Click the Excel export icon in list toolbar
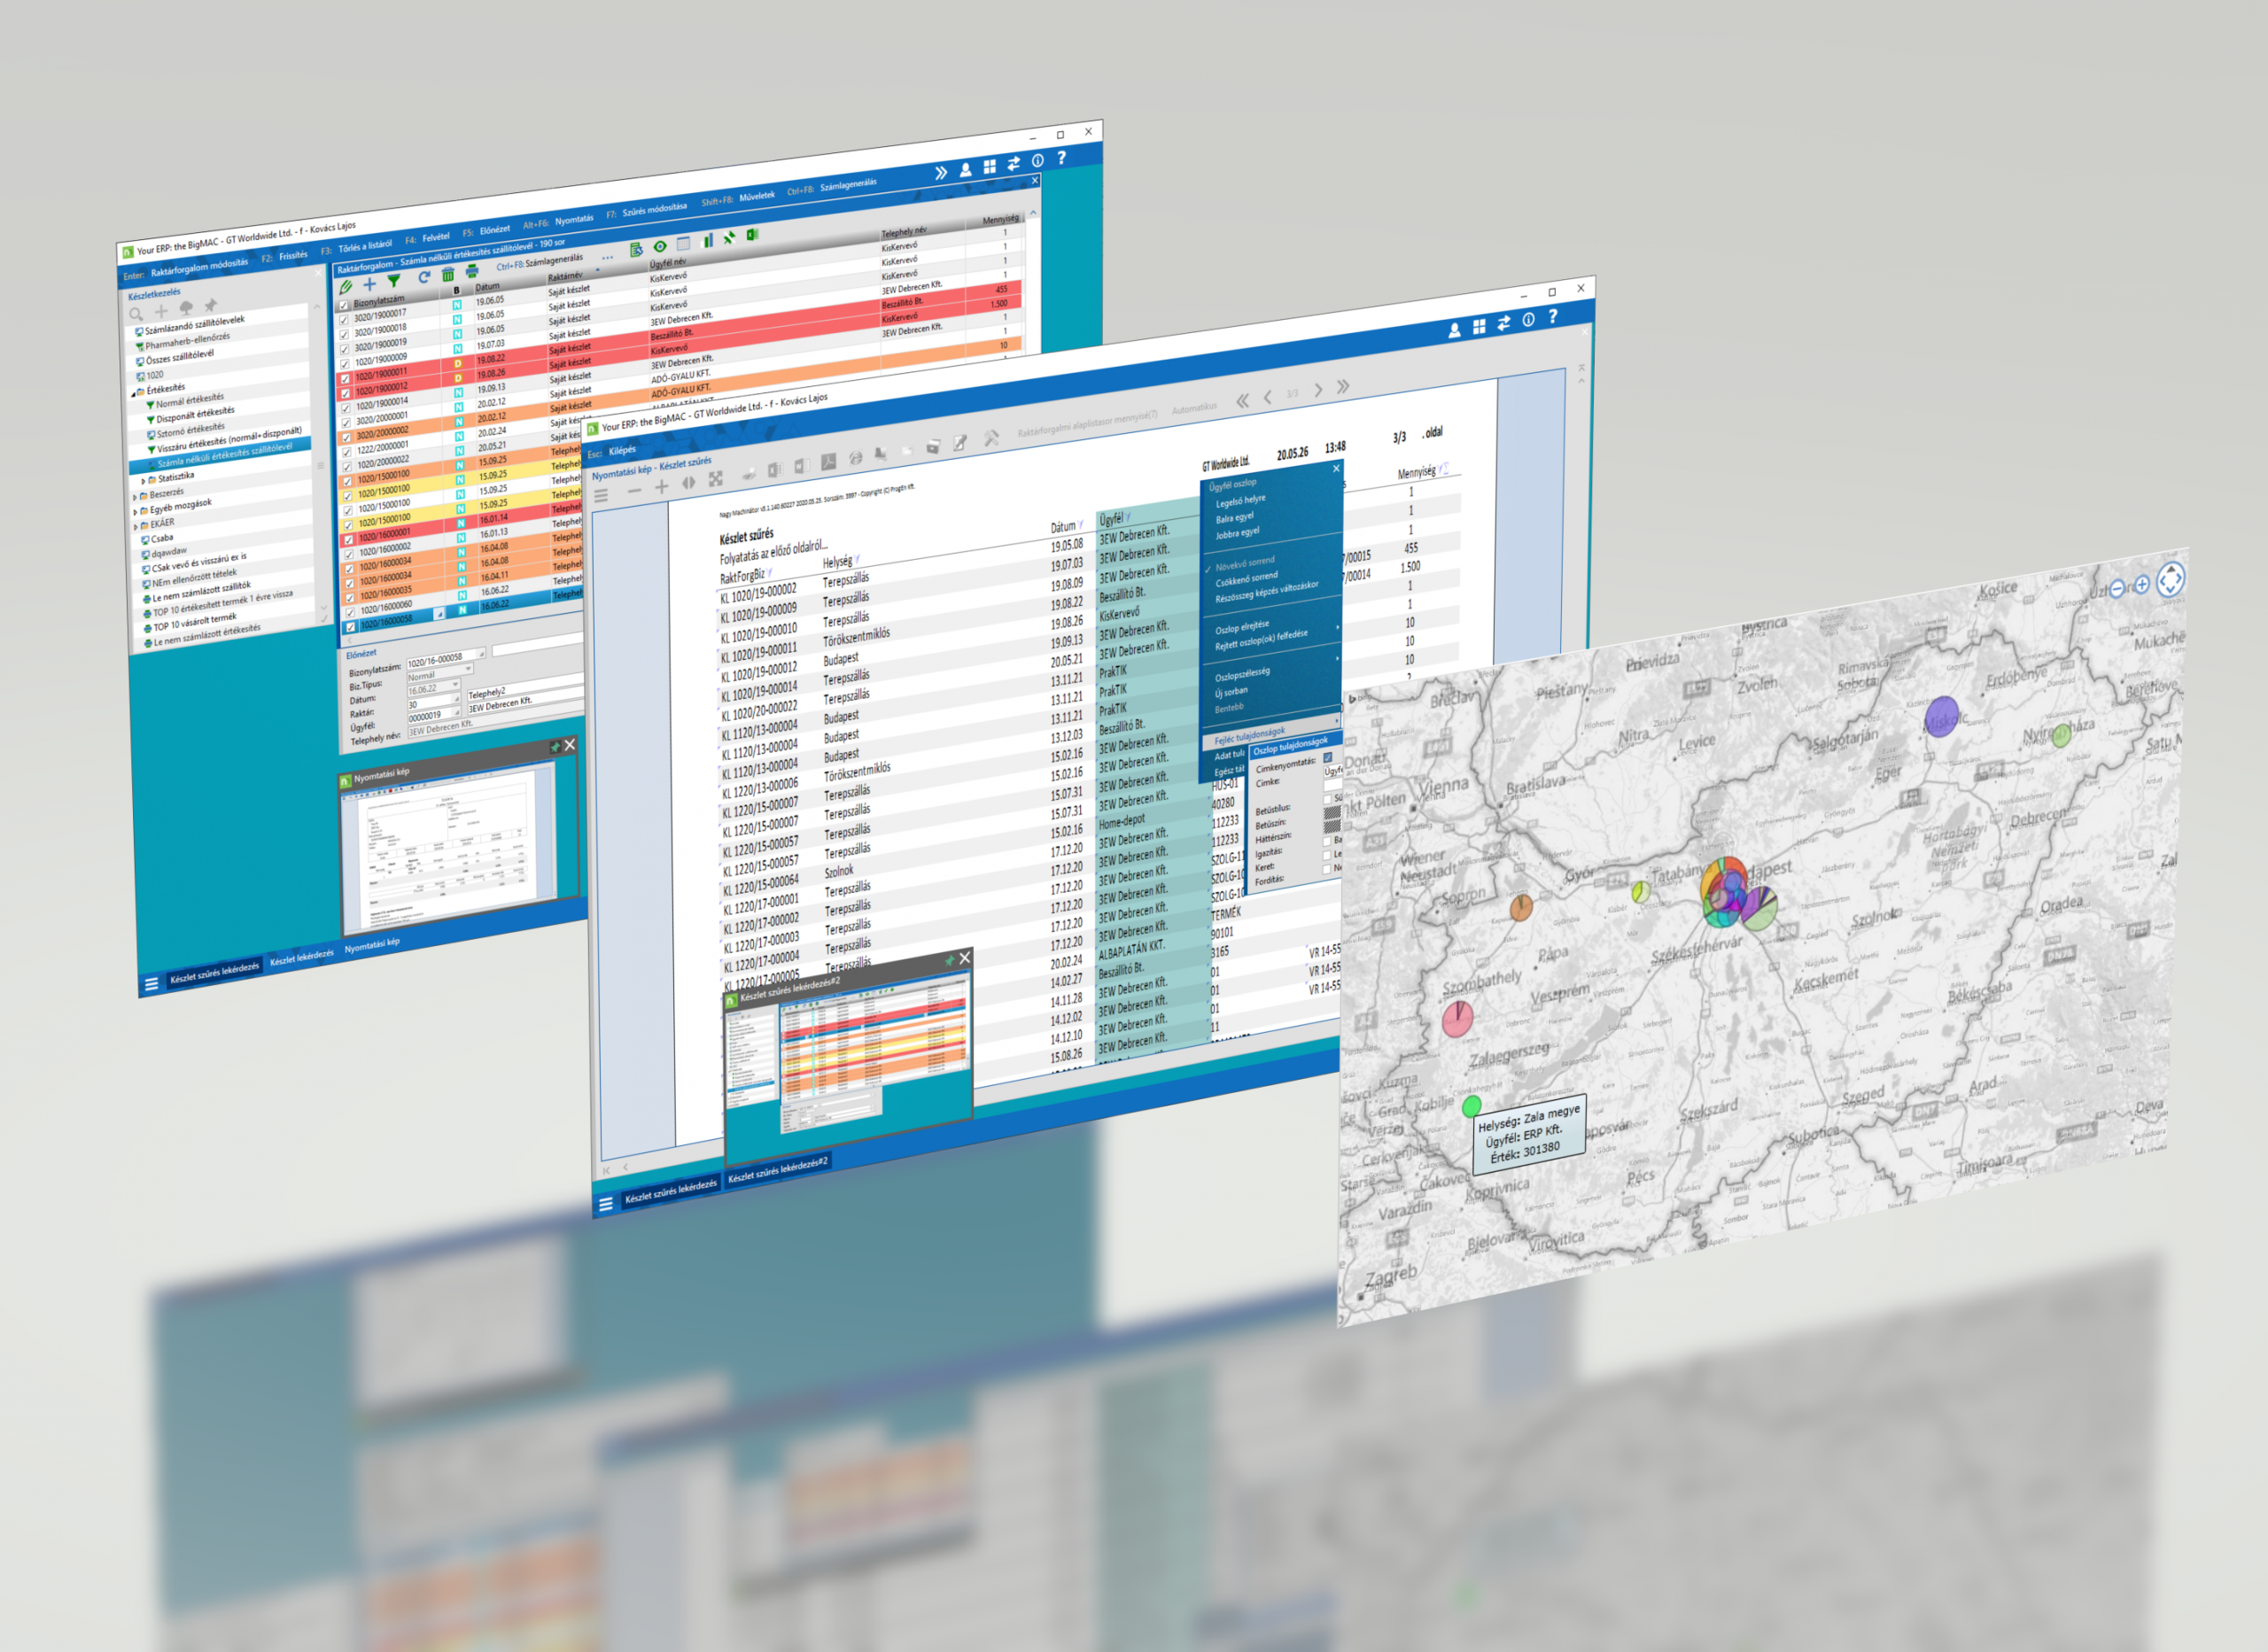This screenshot has width=2268, height=1652. (x=752, y=234)
